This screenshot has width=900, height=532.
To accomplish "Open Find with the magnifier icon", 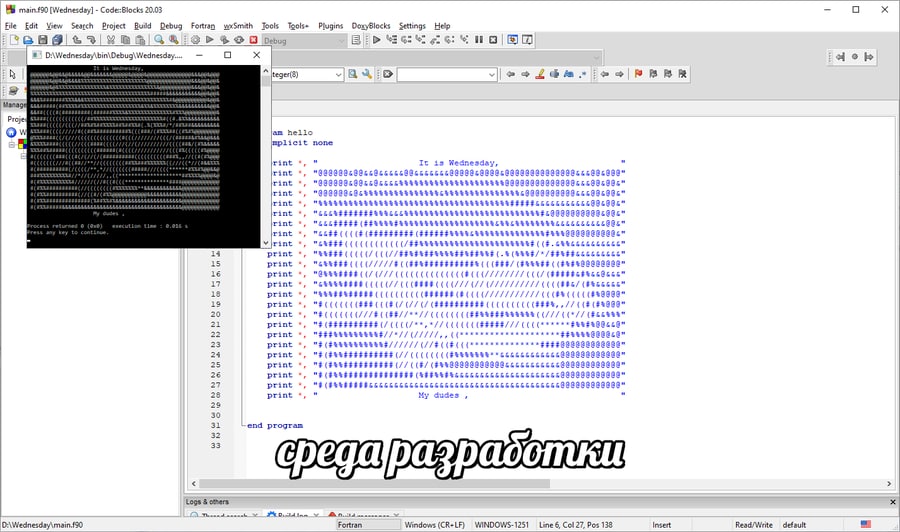I will point(159,40).
